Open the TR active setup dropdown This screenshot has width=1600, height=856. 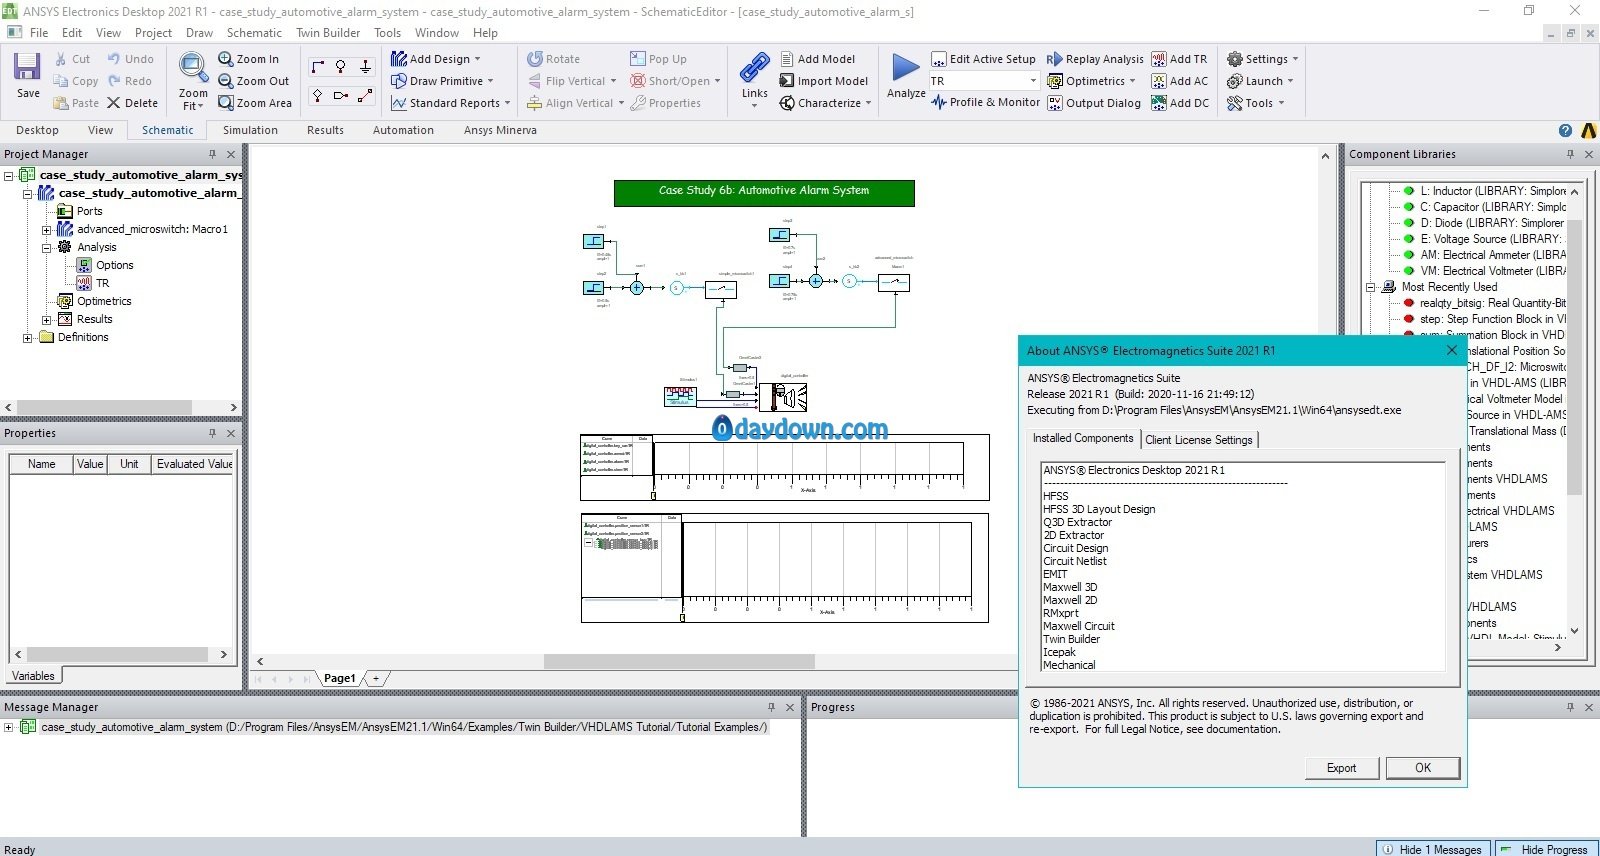pos(1033,81)
